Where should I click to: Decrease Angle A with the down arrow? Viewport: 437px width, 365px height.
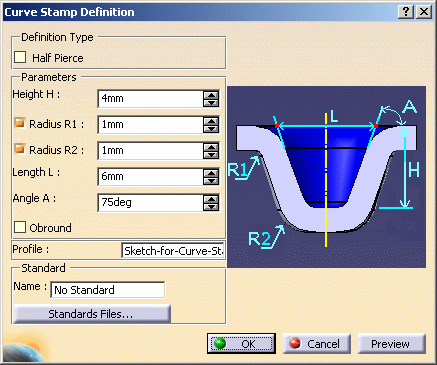click(211, 207)
